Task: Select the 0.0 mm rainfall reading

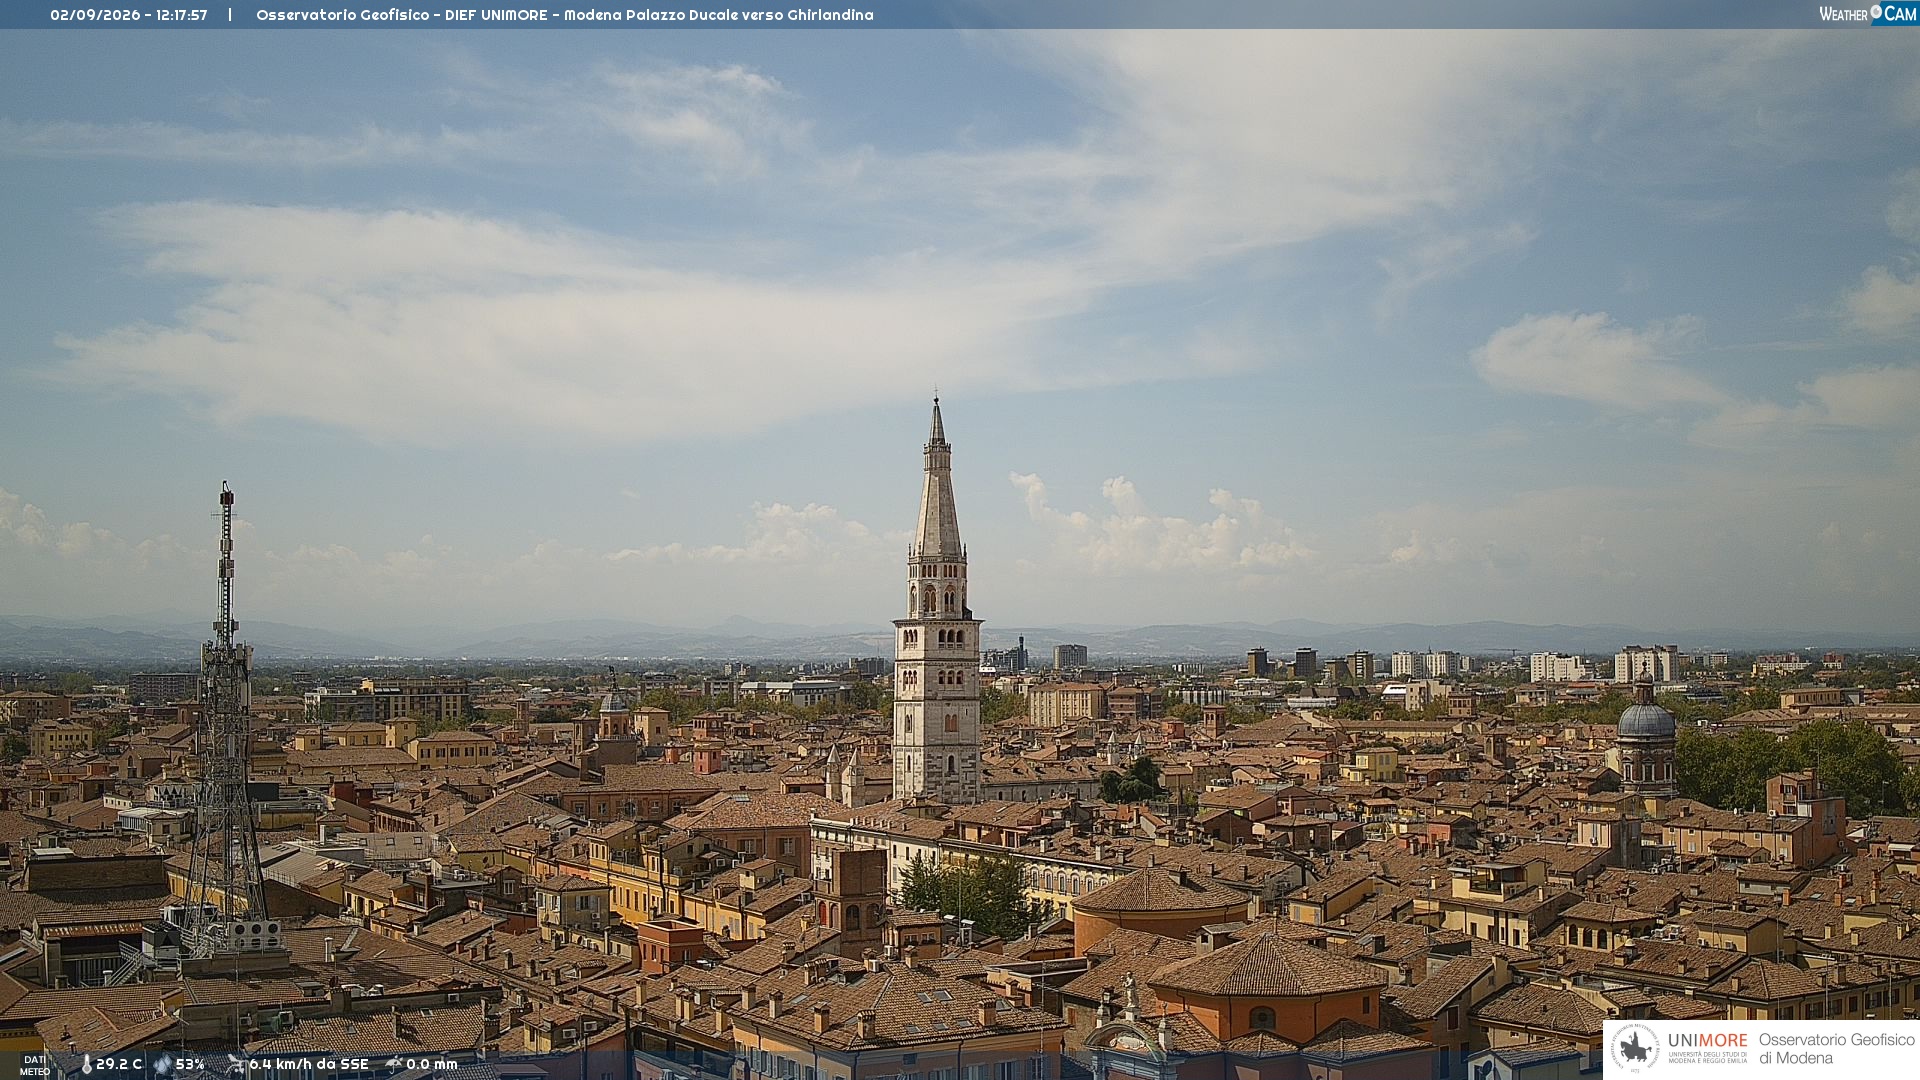Action: (432, 1065)
